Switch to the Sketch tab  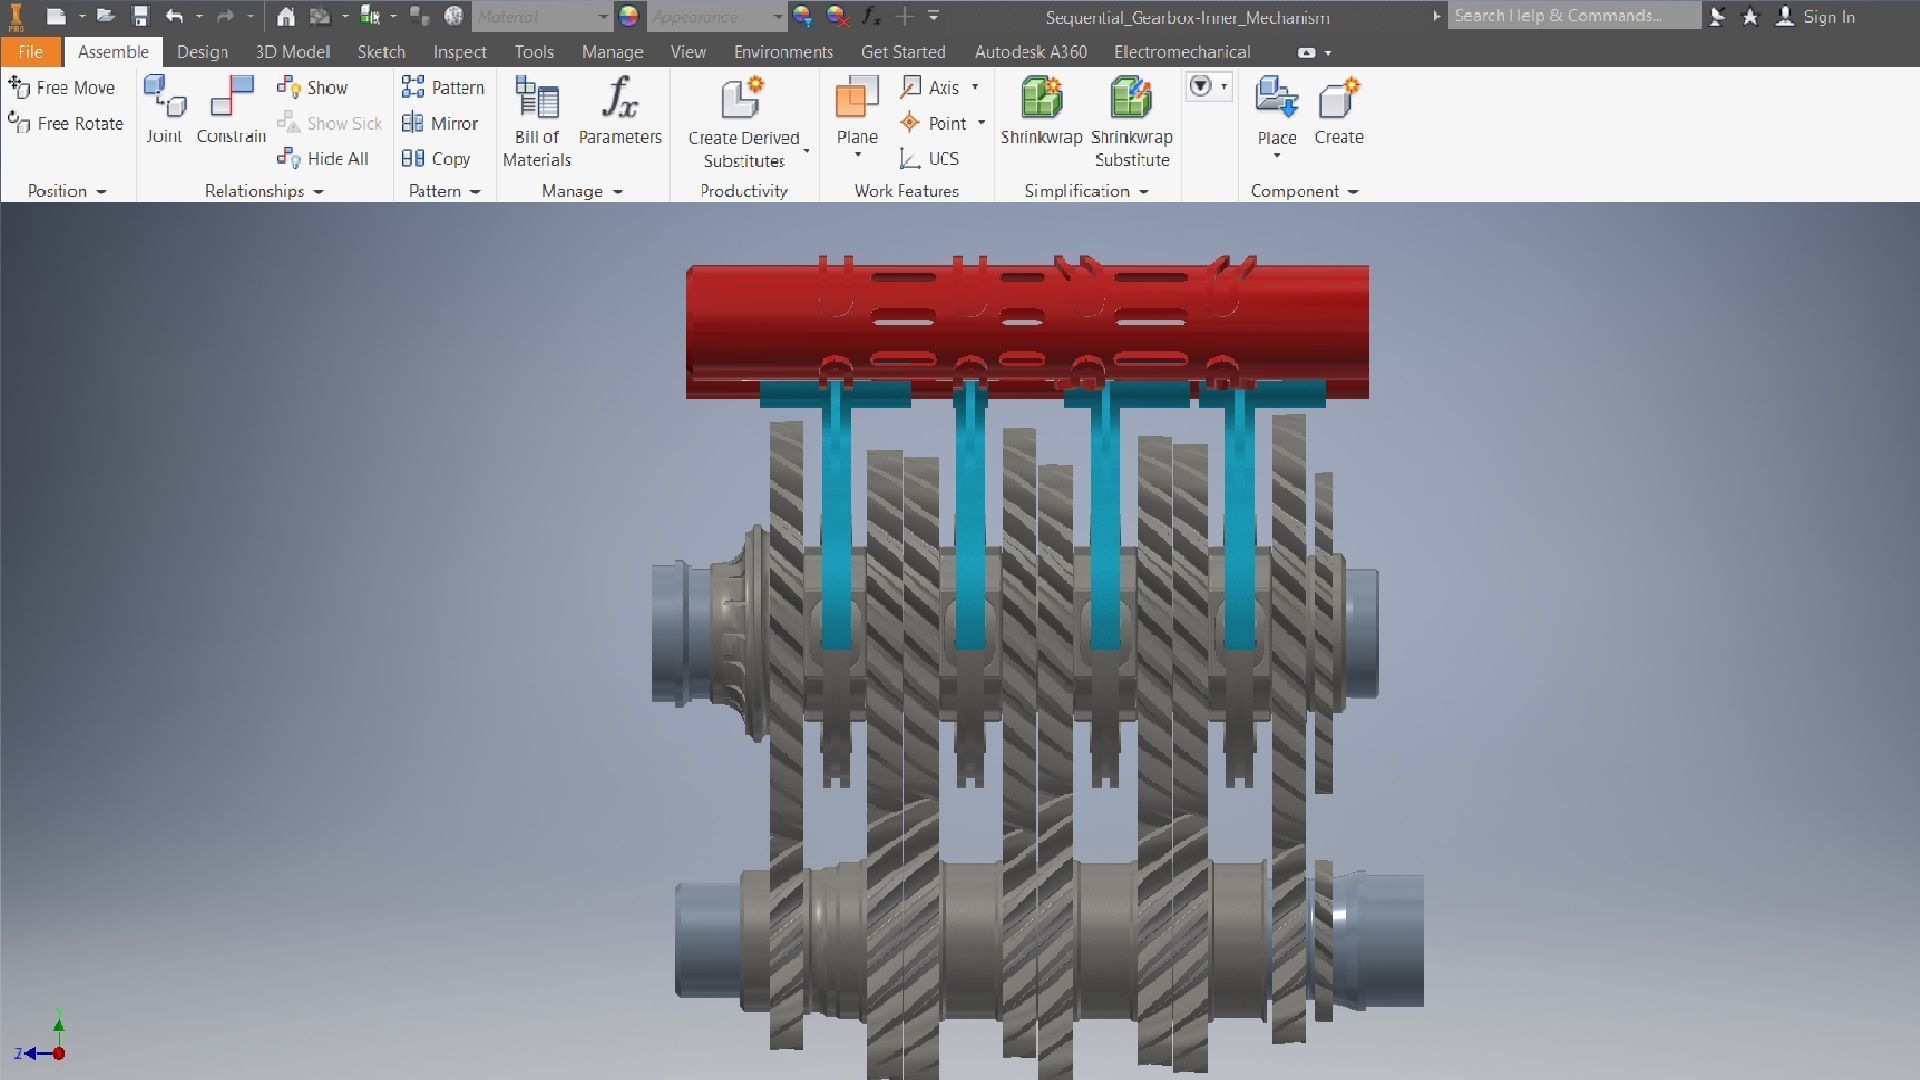381,52
